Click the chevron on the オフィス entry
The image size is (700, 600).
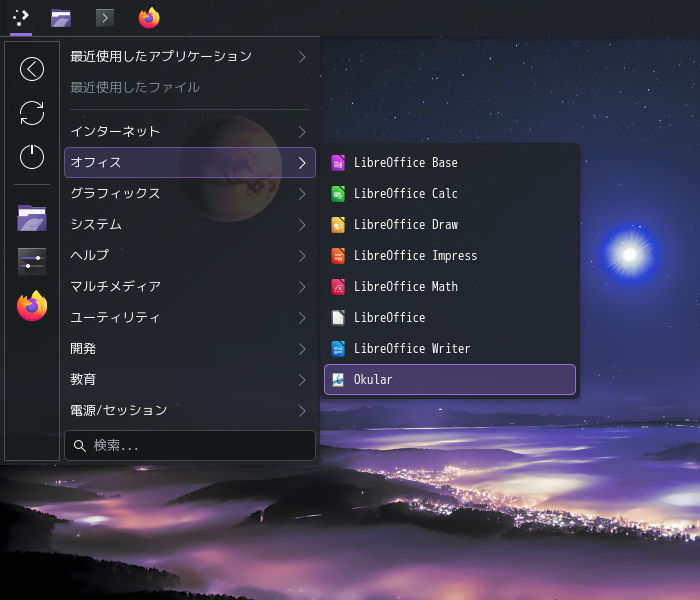[x=302, y=163]
